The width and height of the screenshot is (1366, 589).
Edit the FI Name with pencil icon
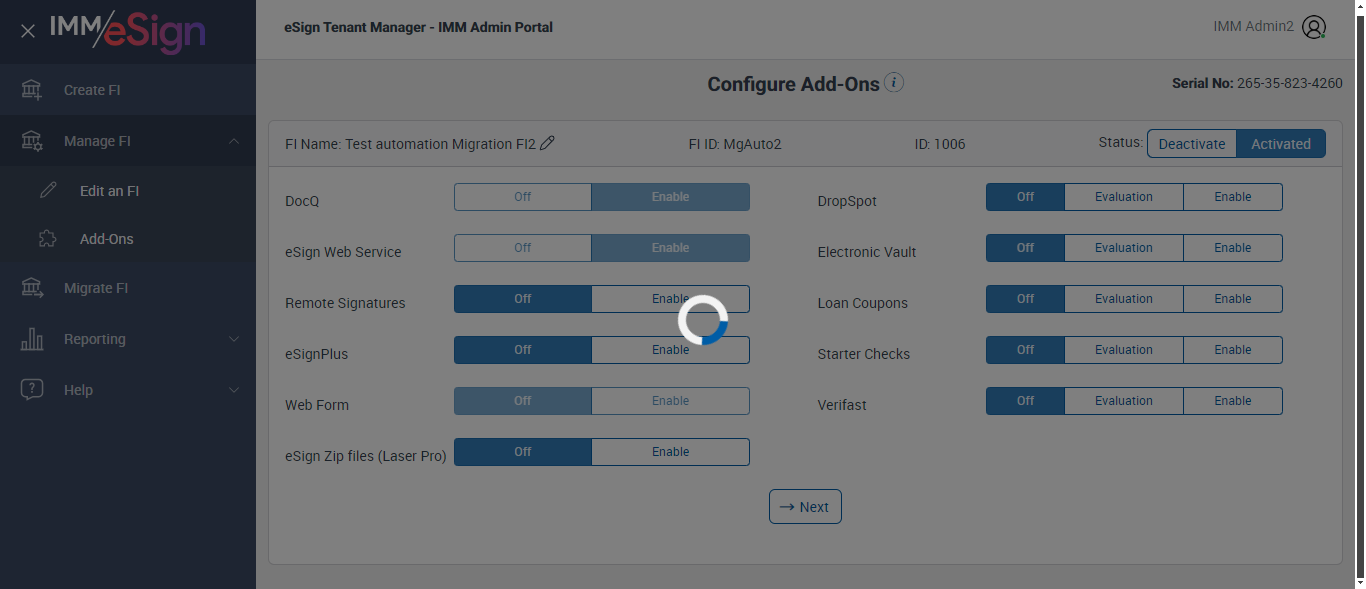pos(547,143)
